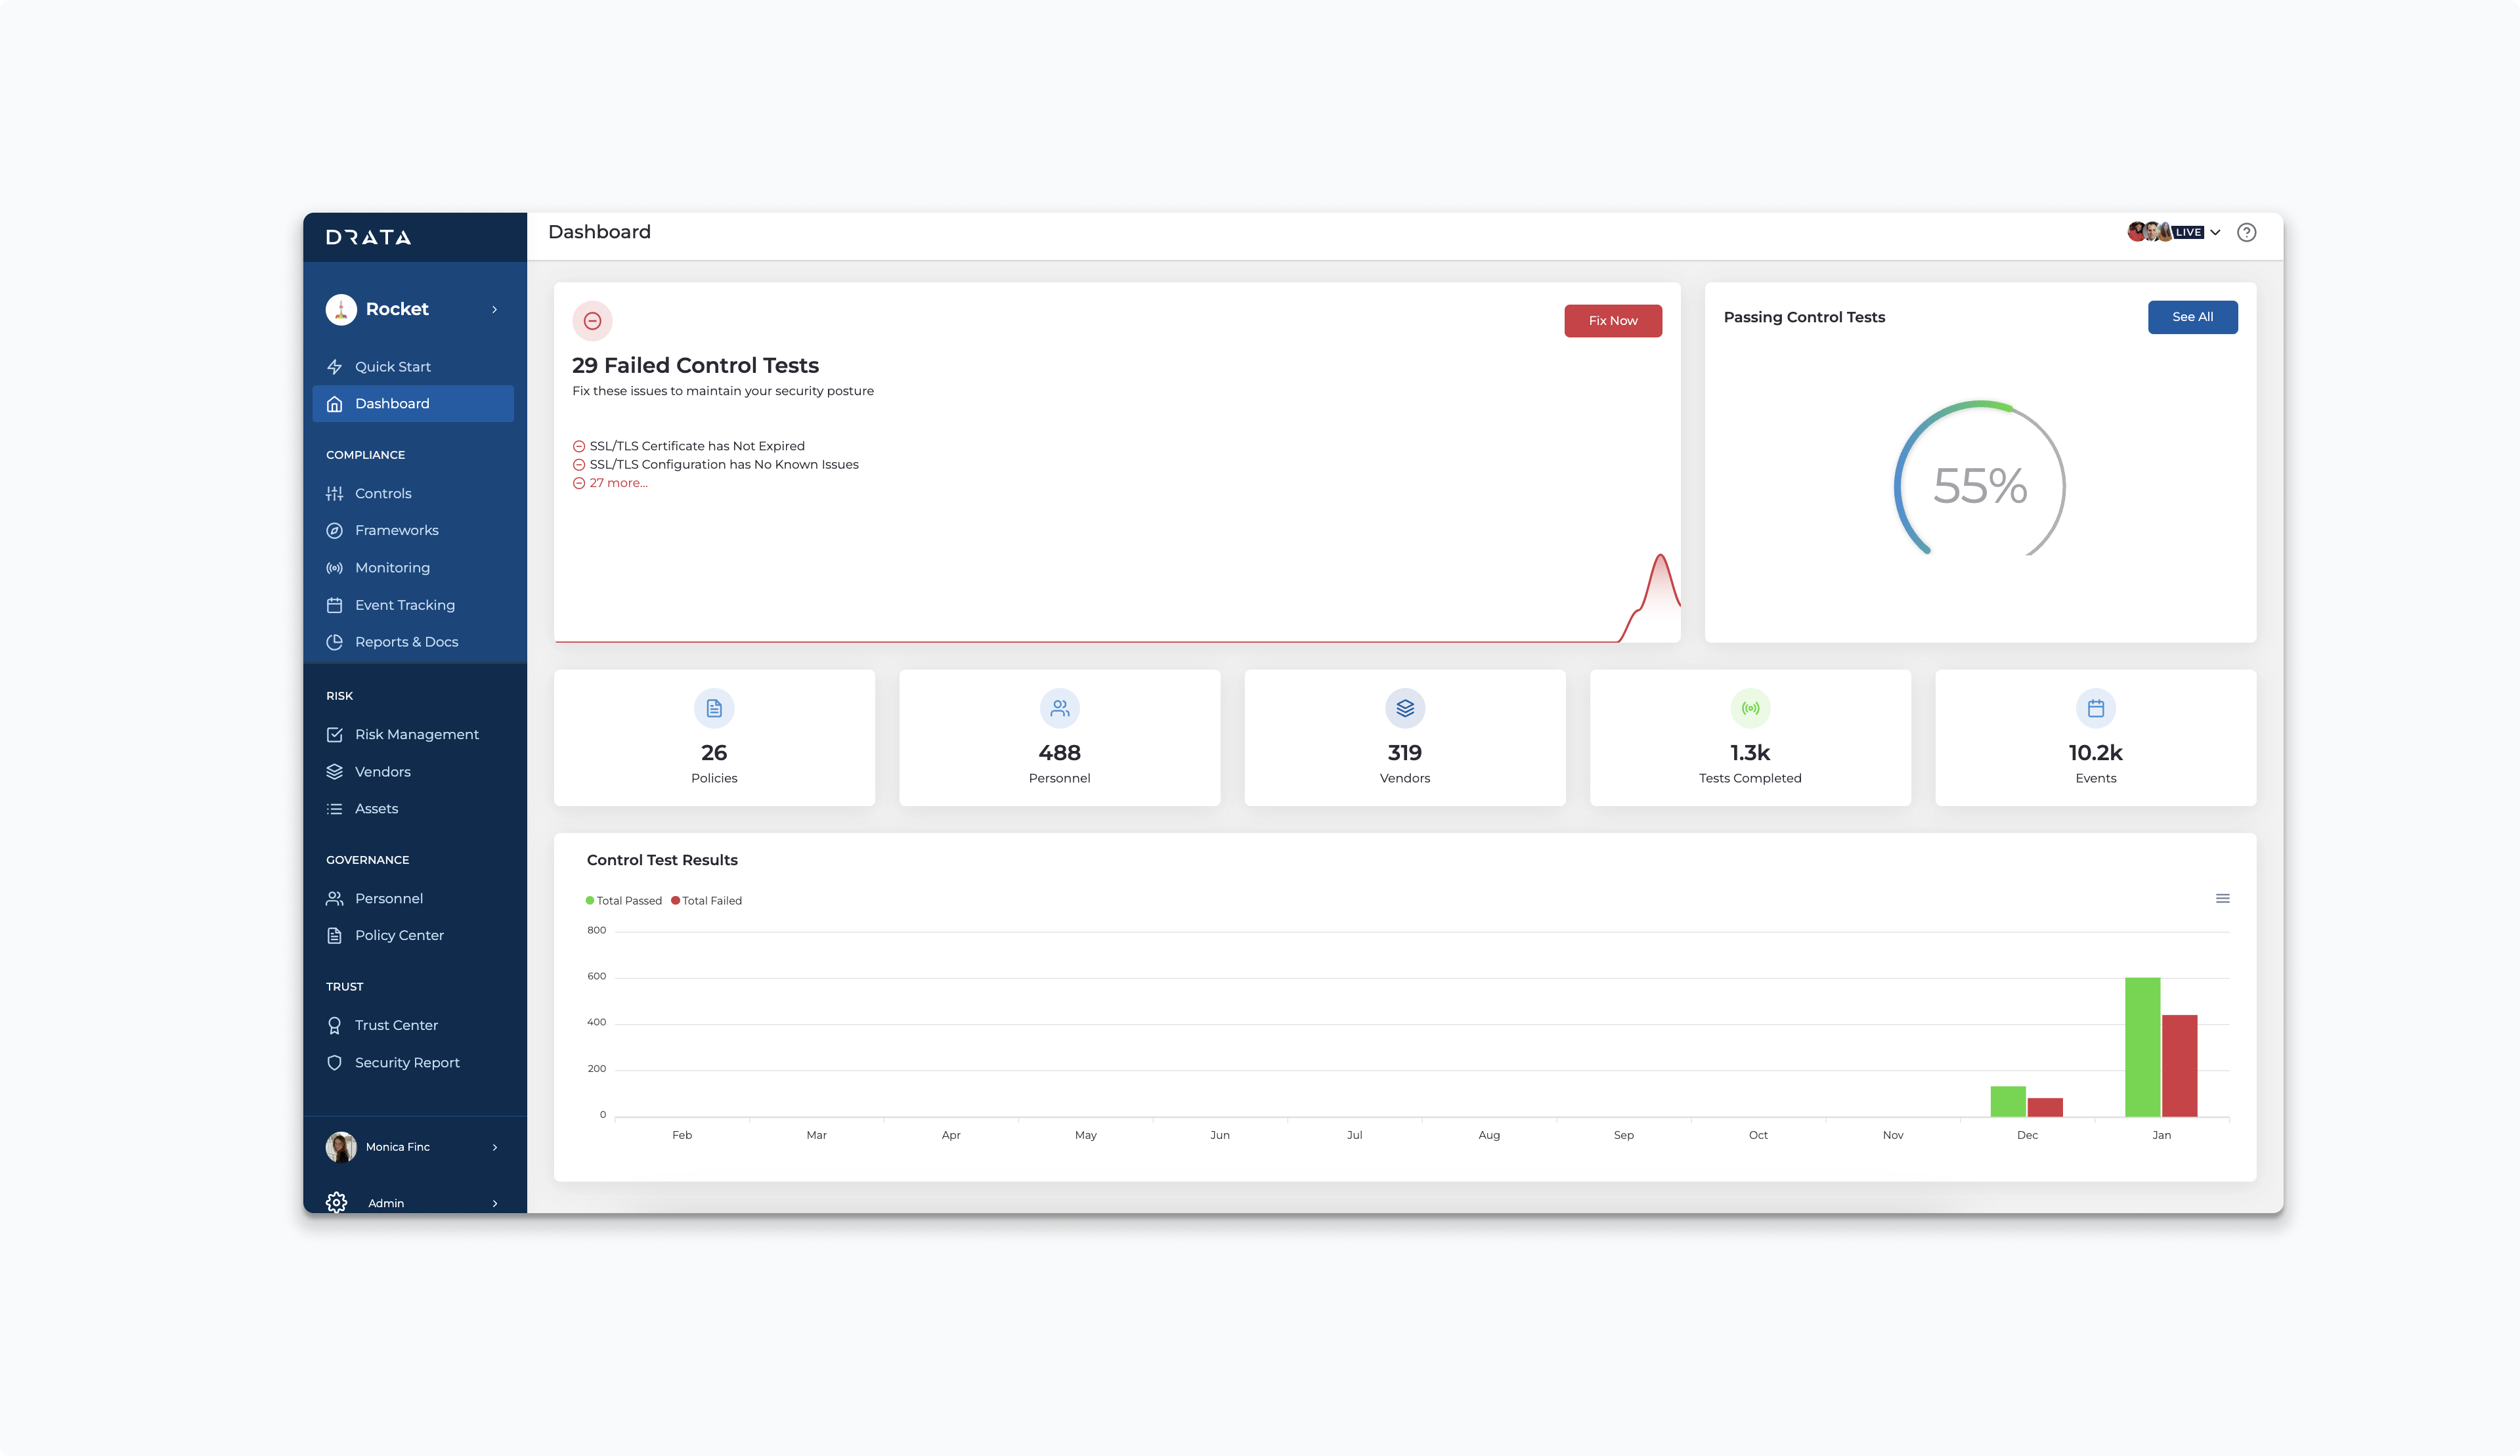The height and width of the screenshot is (1456, 2520).
Task: Click the Personnel people icon card
Action: [1059, 708]
